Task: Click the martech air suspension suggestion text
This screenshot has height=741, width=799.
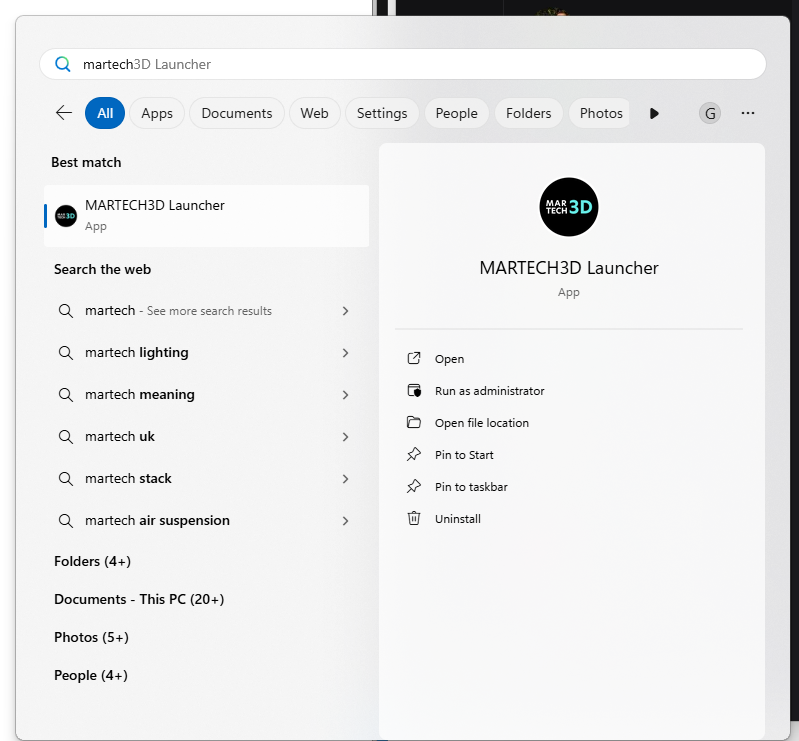Action: 157,520
